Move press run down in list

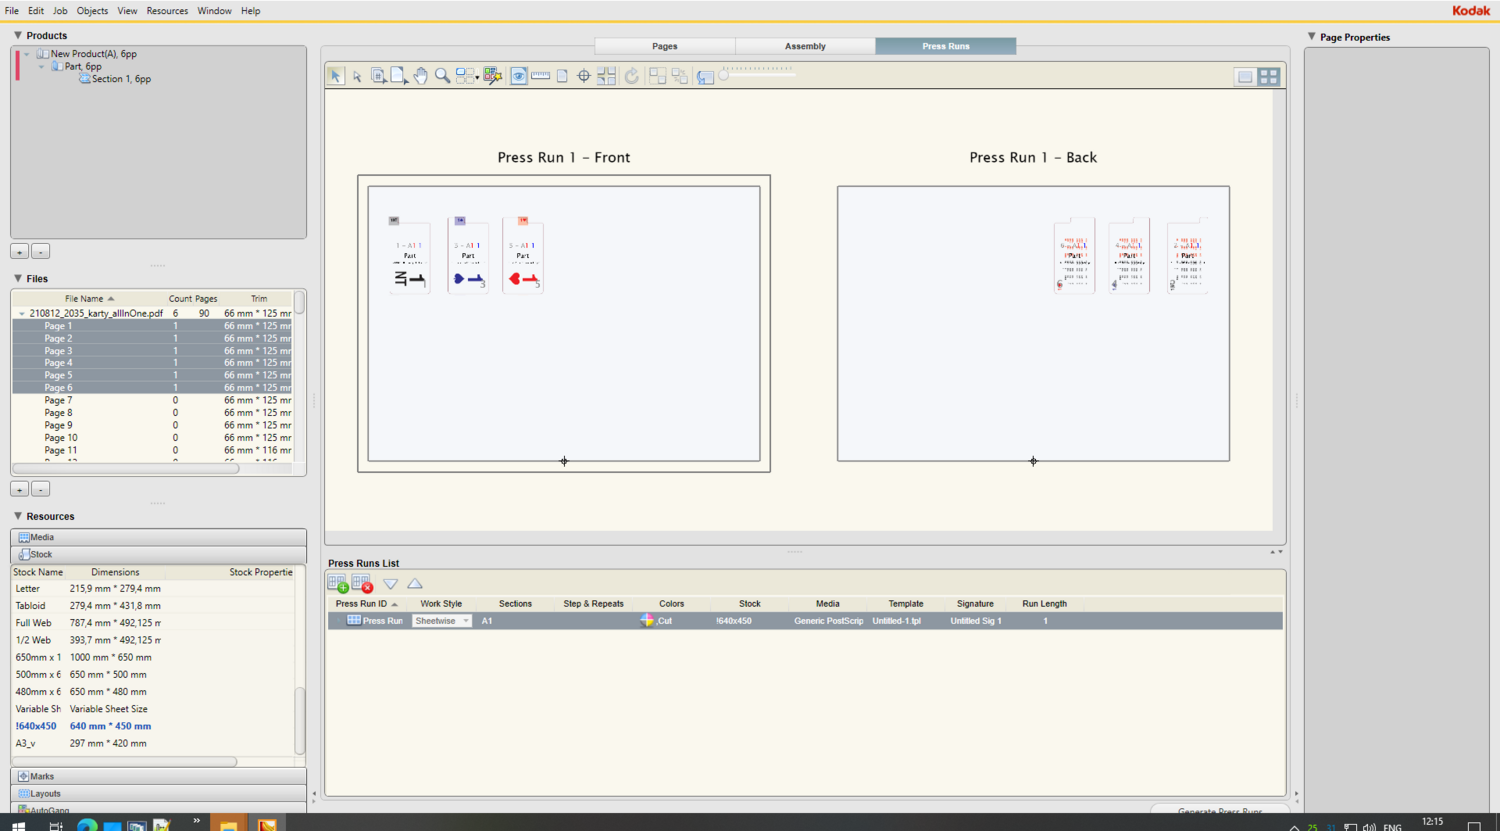(391, 584)
